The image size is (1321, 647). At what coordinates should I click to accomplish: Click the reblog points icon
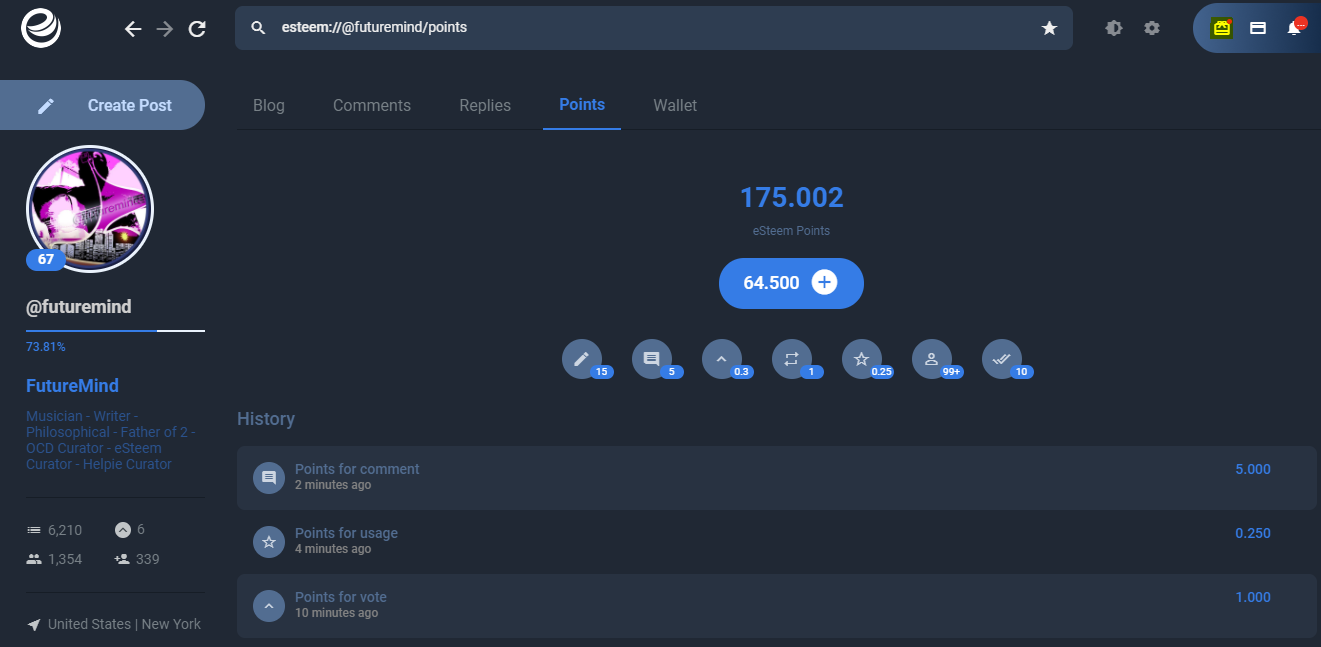pyautogui.click(x=792, y=359)
